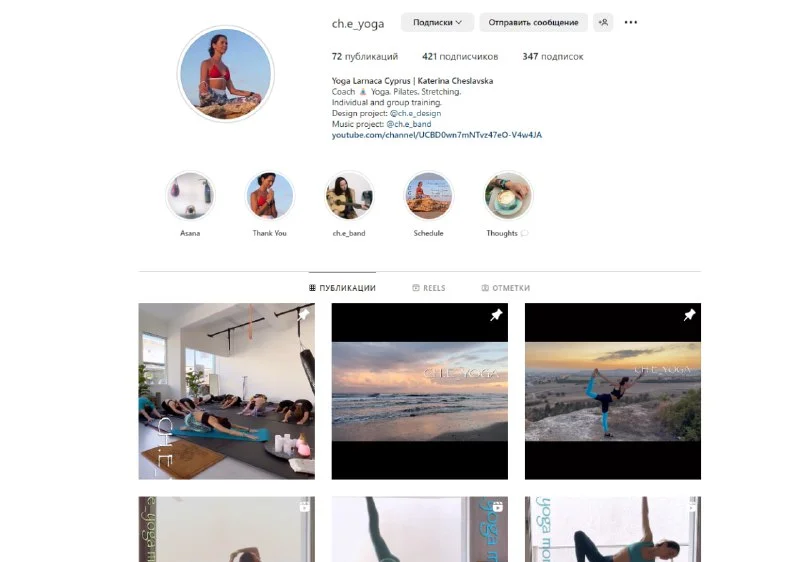Open pinned sunset dancer pose video post
Screen dimensions: 800x562
[x=613, y=391]
